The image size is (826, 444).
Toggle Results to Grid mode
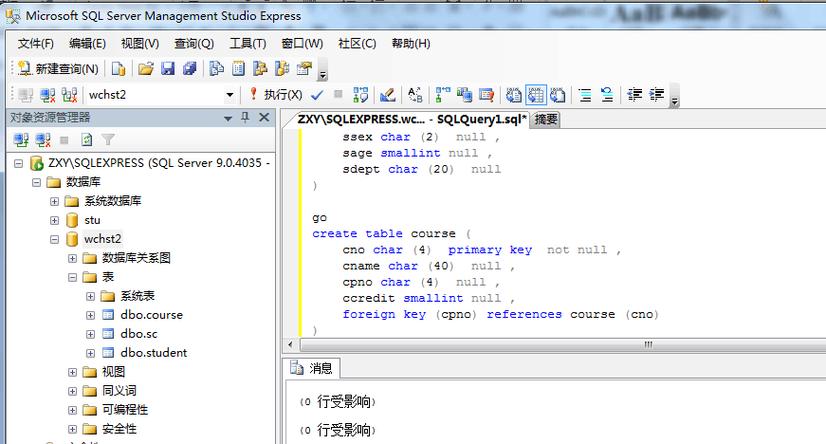[536, 95]
